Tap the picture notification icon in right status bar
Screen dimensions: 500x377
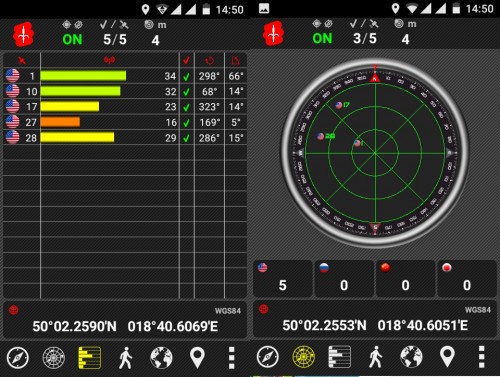(264, 8)
